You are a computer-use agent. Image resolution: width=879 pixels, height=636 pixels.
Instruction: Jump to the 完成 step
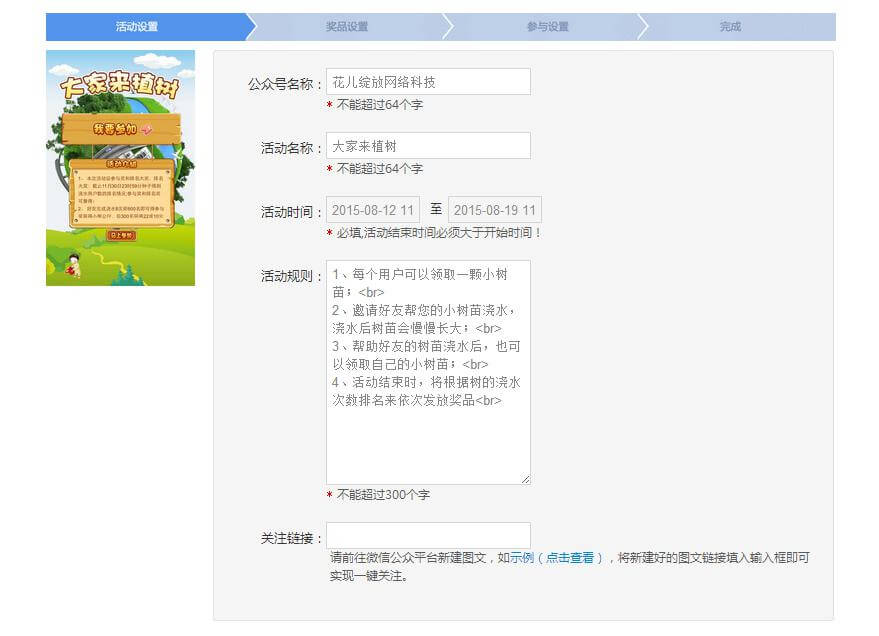[x=730, y=27]
